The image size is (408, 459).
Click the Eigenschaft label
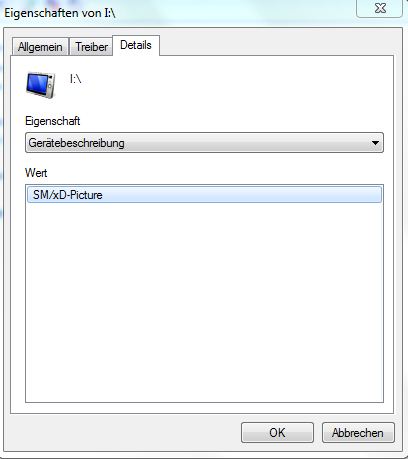[x=53, y=121]
